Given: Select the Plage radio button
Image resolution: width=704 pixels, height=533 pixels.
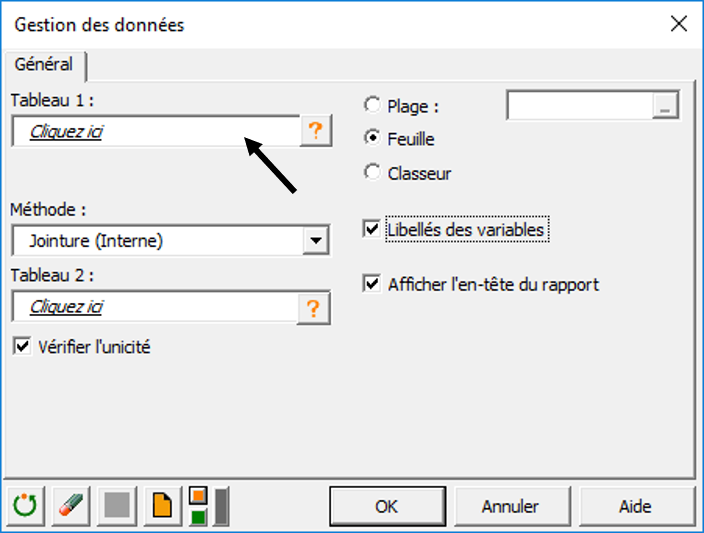Looking at the screenshot, I should (373, 106).
